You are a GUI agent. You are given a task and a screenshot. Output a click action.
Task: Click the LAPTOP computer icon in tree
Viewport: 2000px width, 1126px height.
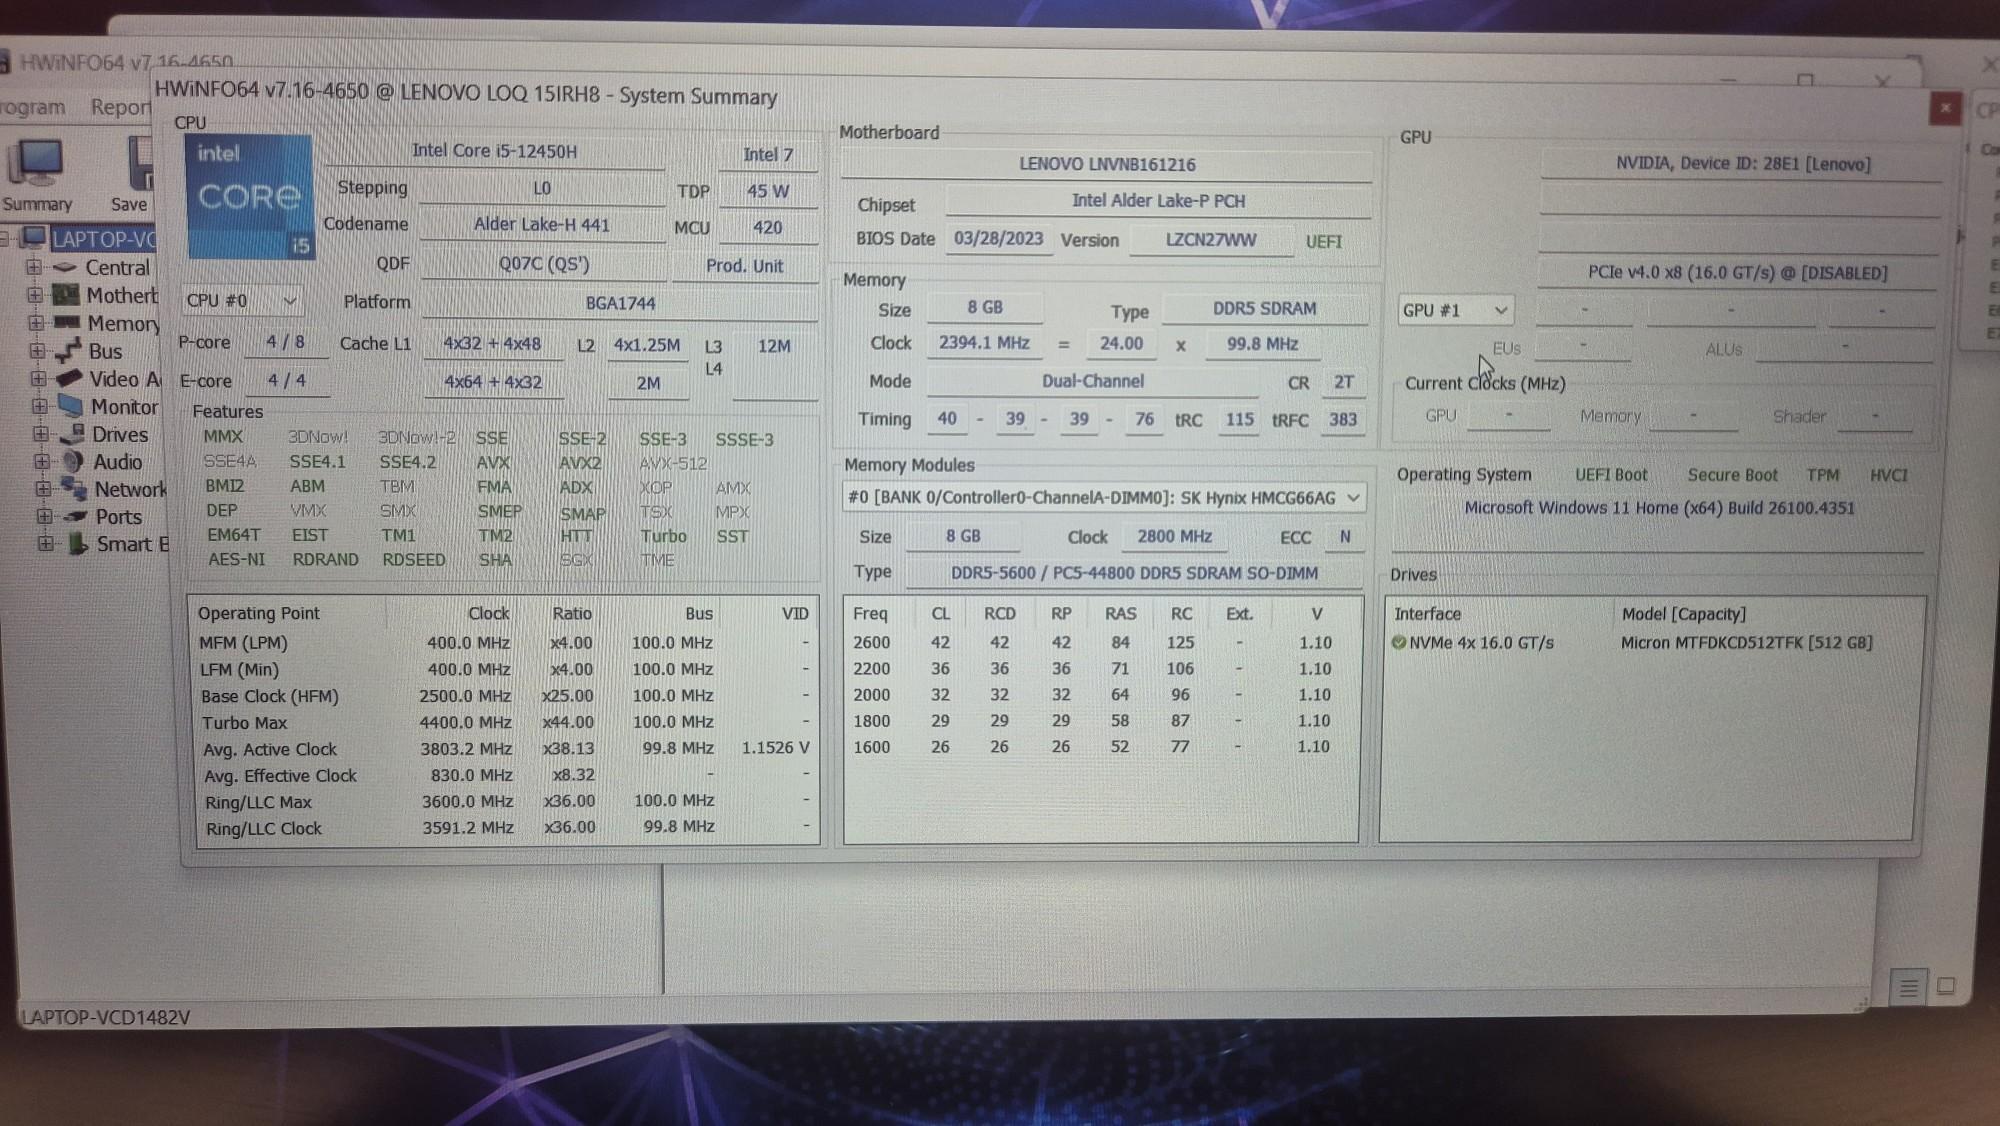coord(34,238)
